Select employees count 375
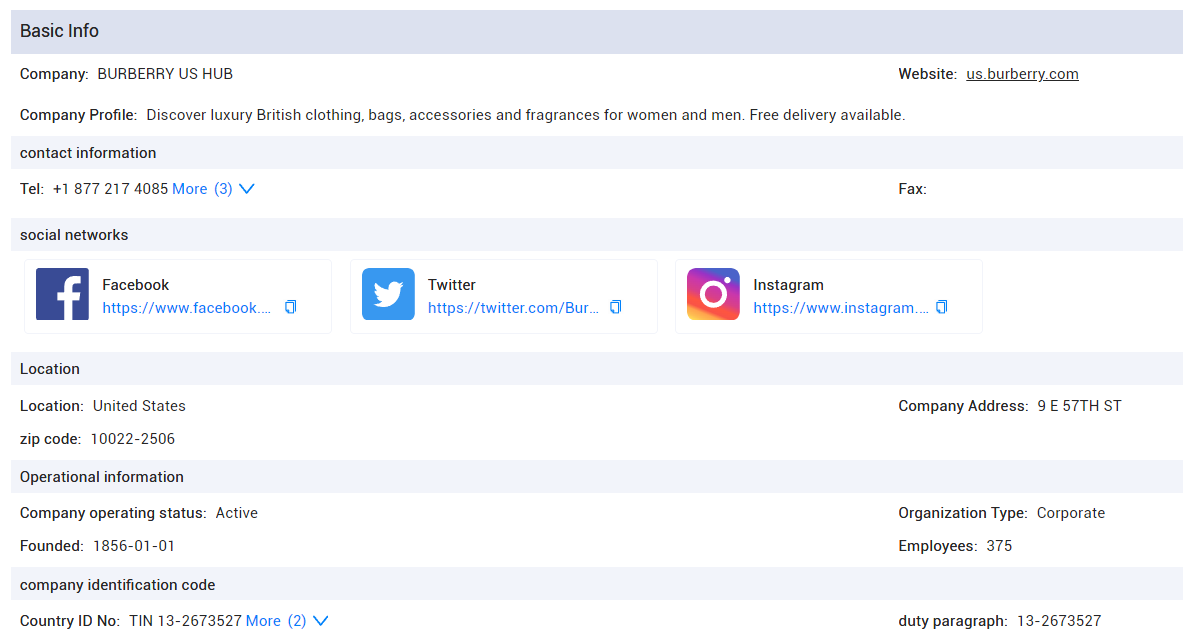Viewport: 1183px width, 638px height. (999, 546)
